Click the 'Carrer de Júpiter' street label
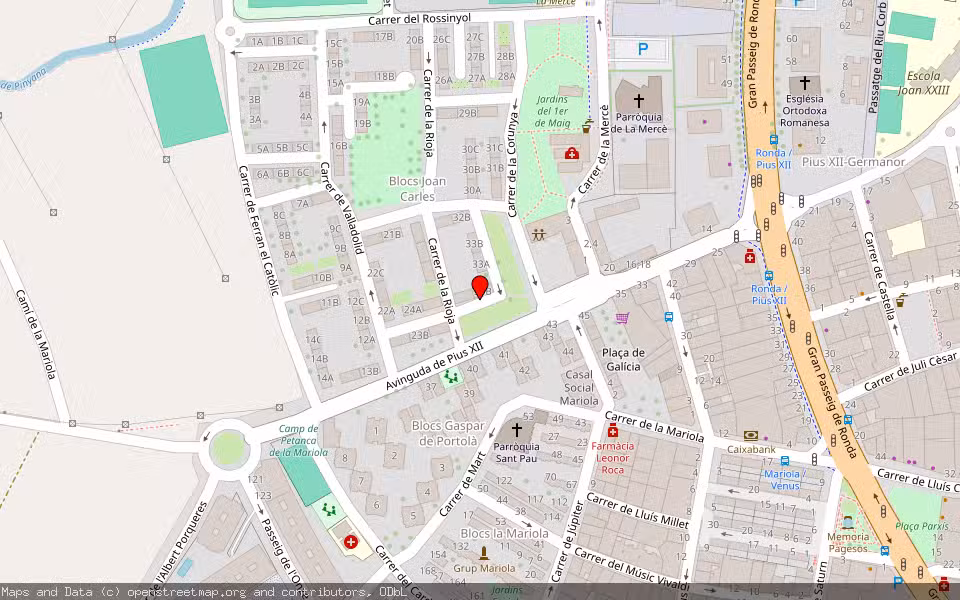Image resolution: width=960 pixels, height=600 pixels. pyautogui.click(x=569, y=540)
